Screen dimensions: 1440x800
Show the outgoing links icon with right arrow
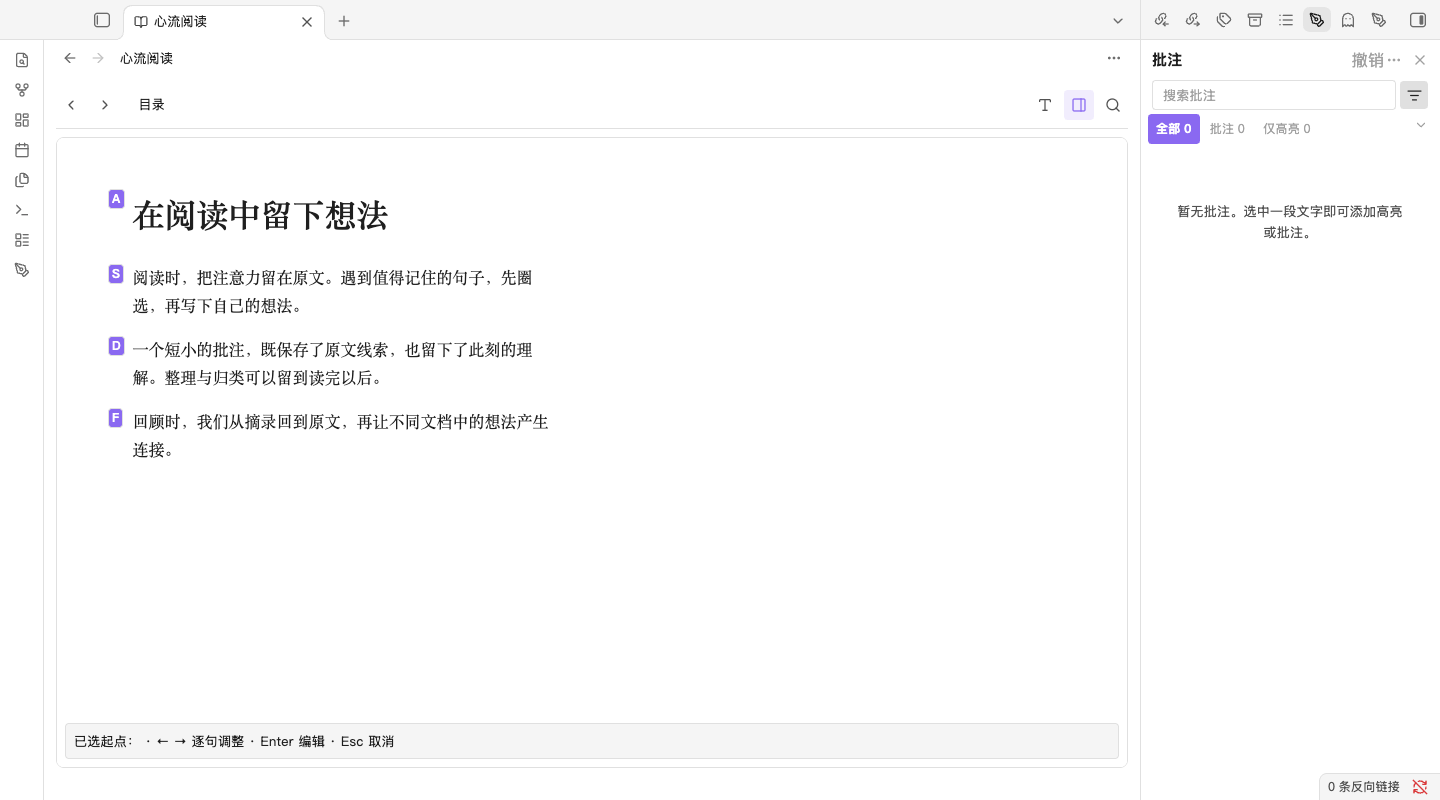tap(1193, 20)
